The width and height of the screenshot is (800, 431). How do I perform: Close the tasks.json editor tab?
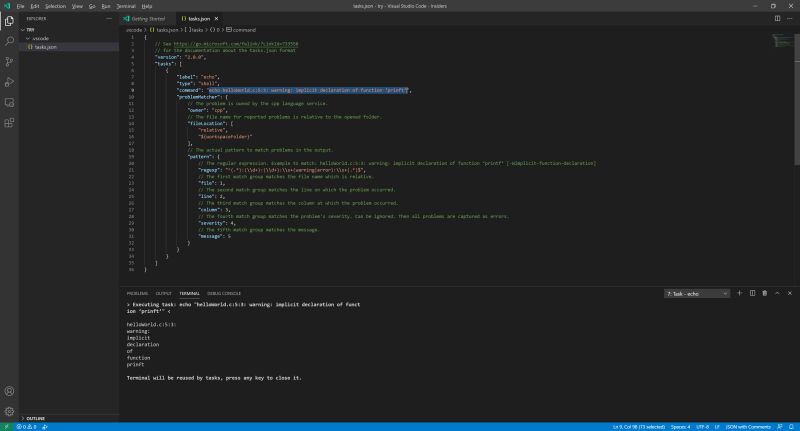[216, 18]
